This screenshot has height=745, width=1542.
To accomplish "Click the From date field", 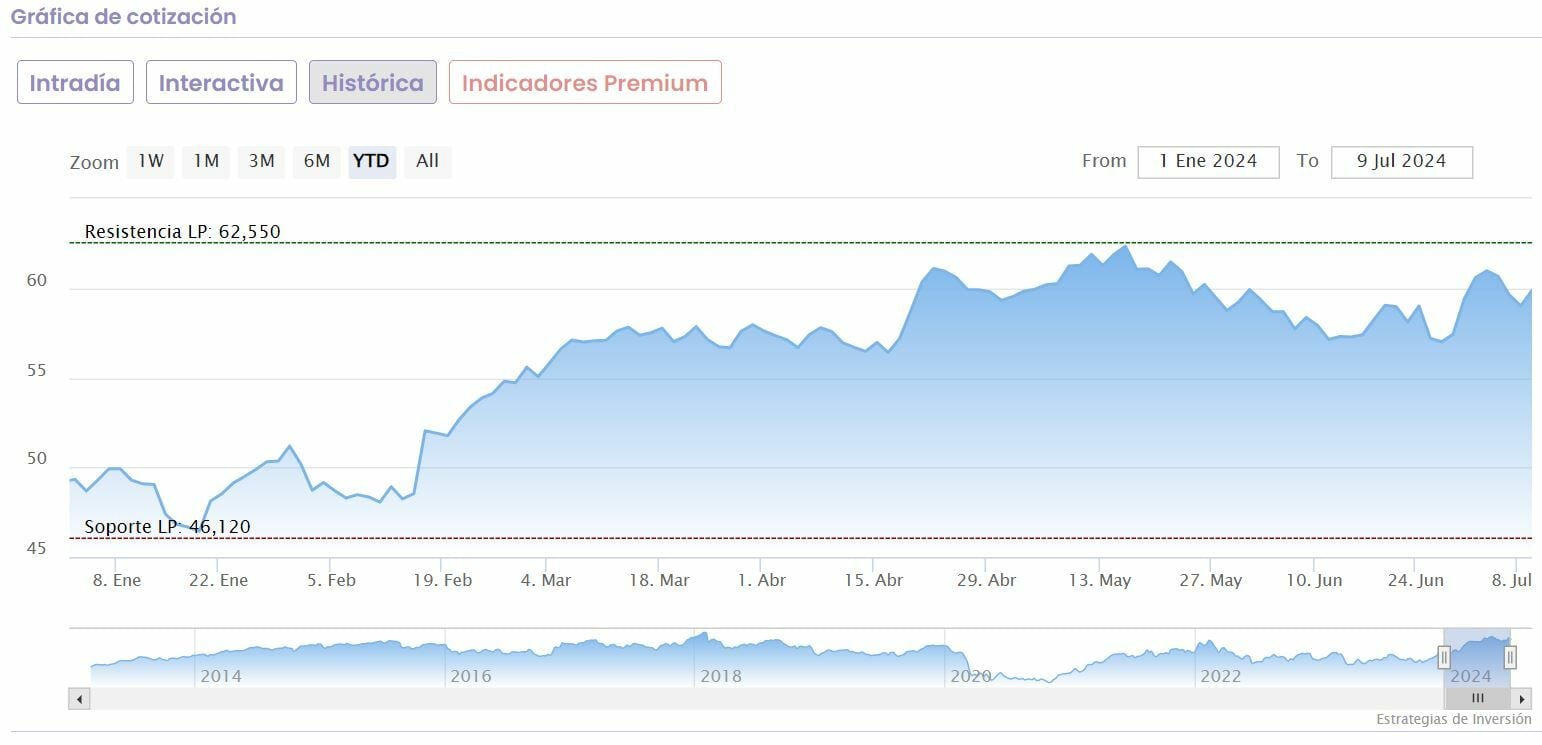I will (x=1208, y=161).
